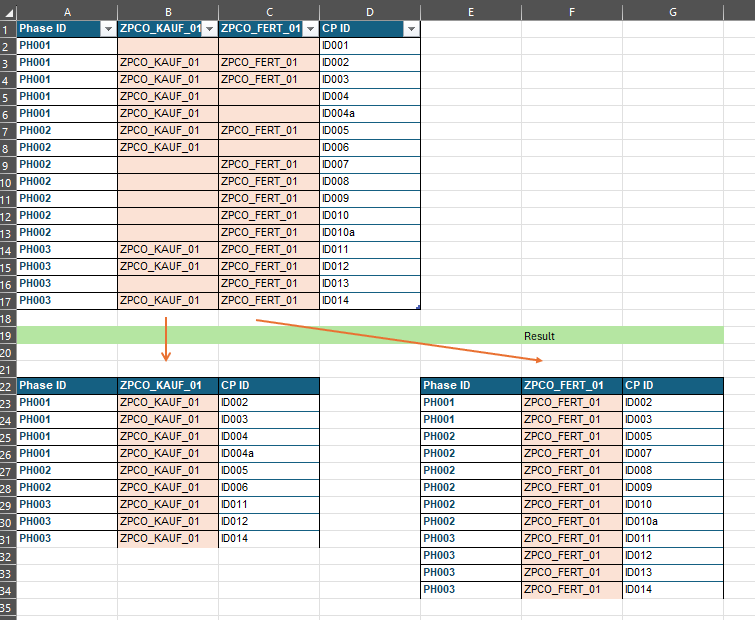Select column G header
755x620 pixels.
pos(673,12)
